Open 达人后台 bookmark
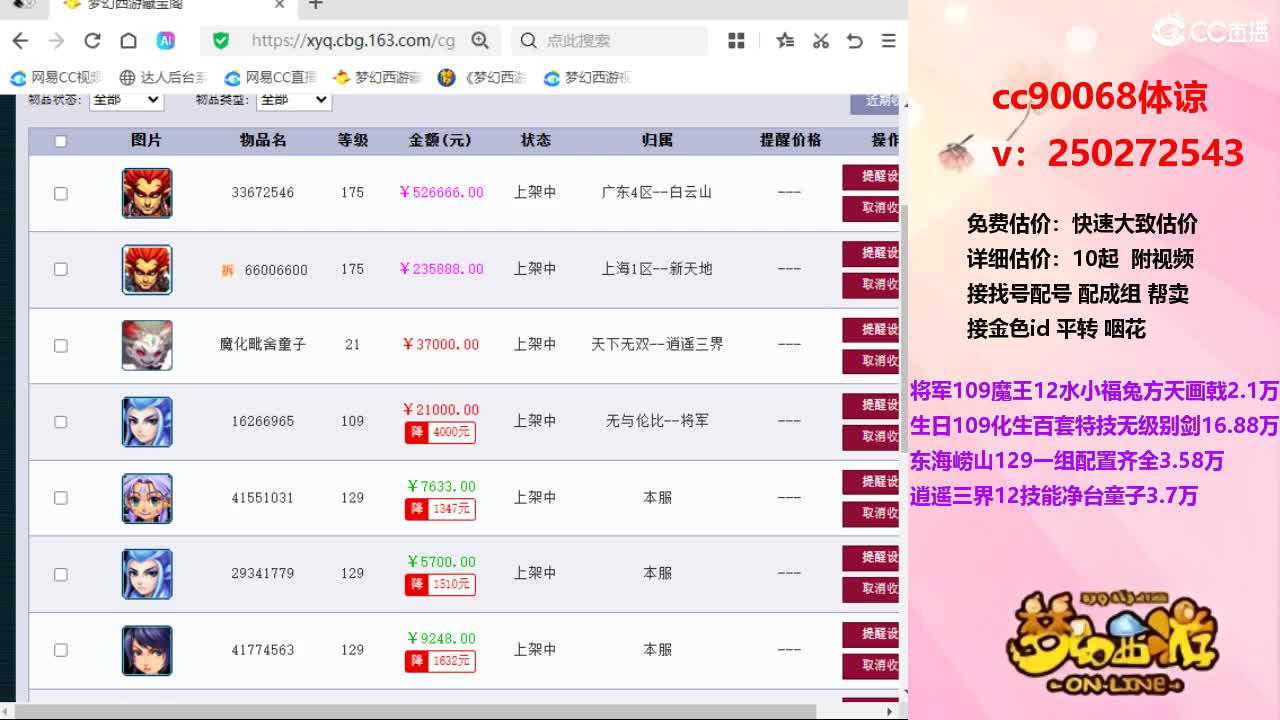Viewport: 1280px width, 720px height. tap(163, 77)
